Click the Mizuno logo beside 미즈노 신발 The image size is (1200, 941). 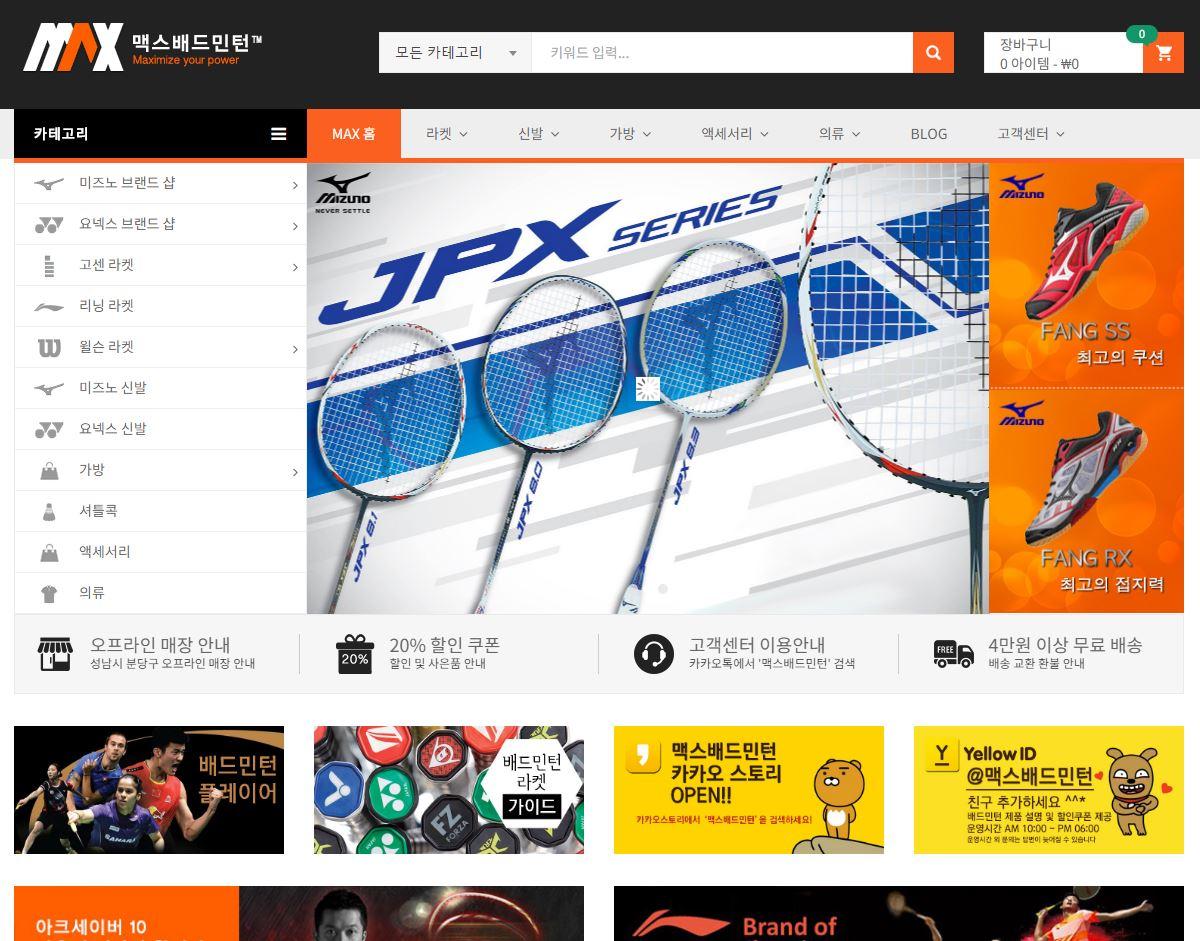click(49, 389)
